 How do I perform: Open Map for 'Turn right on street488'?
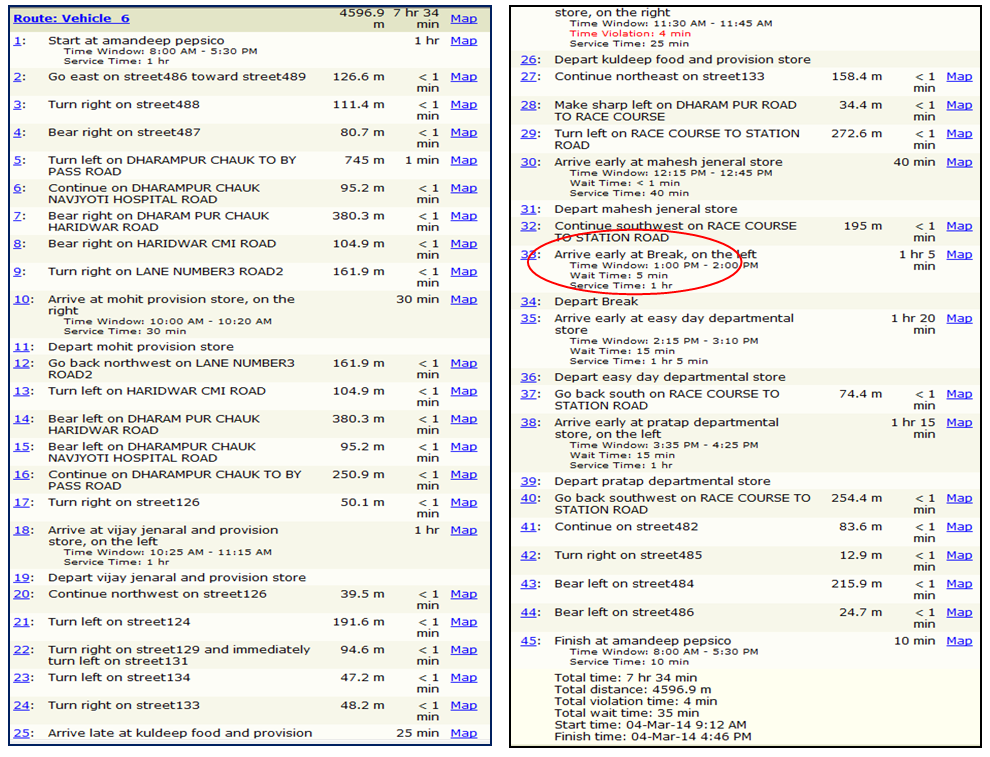click(x=463, y=104)
